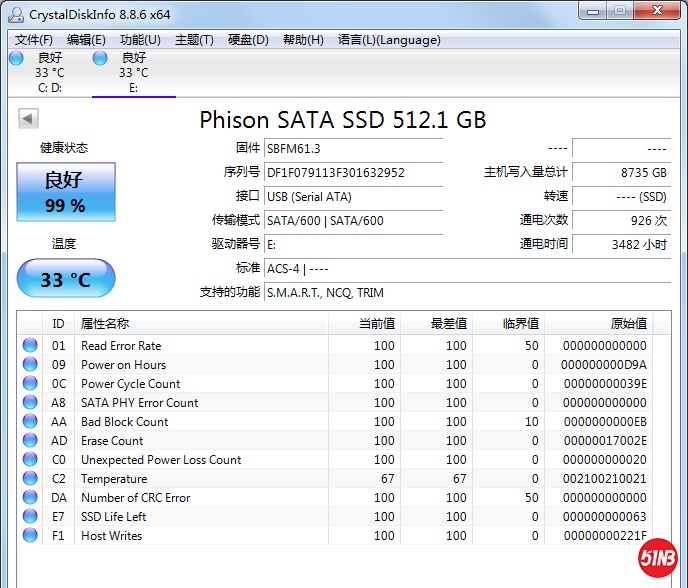Screen dimensions: 688x588
Task: Open the 语言(L)(Language) menu
Action: [x=389, y=40]
